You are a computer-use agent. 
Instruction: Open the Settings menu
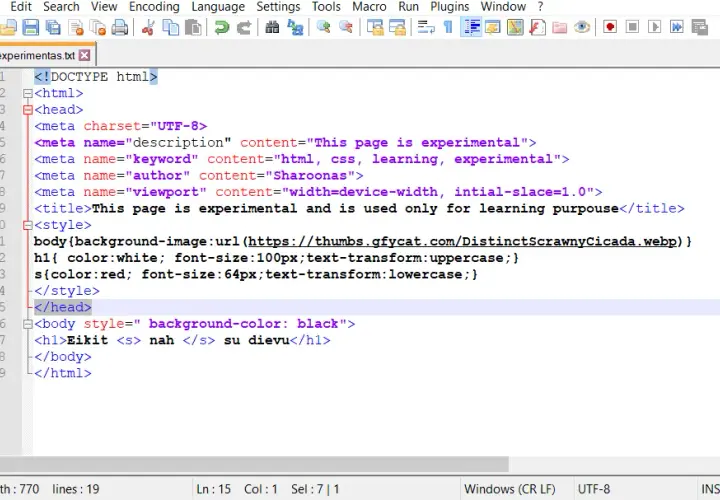(278, 7)
